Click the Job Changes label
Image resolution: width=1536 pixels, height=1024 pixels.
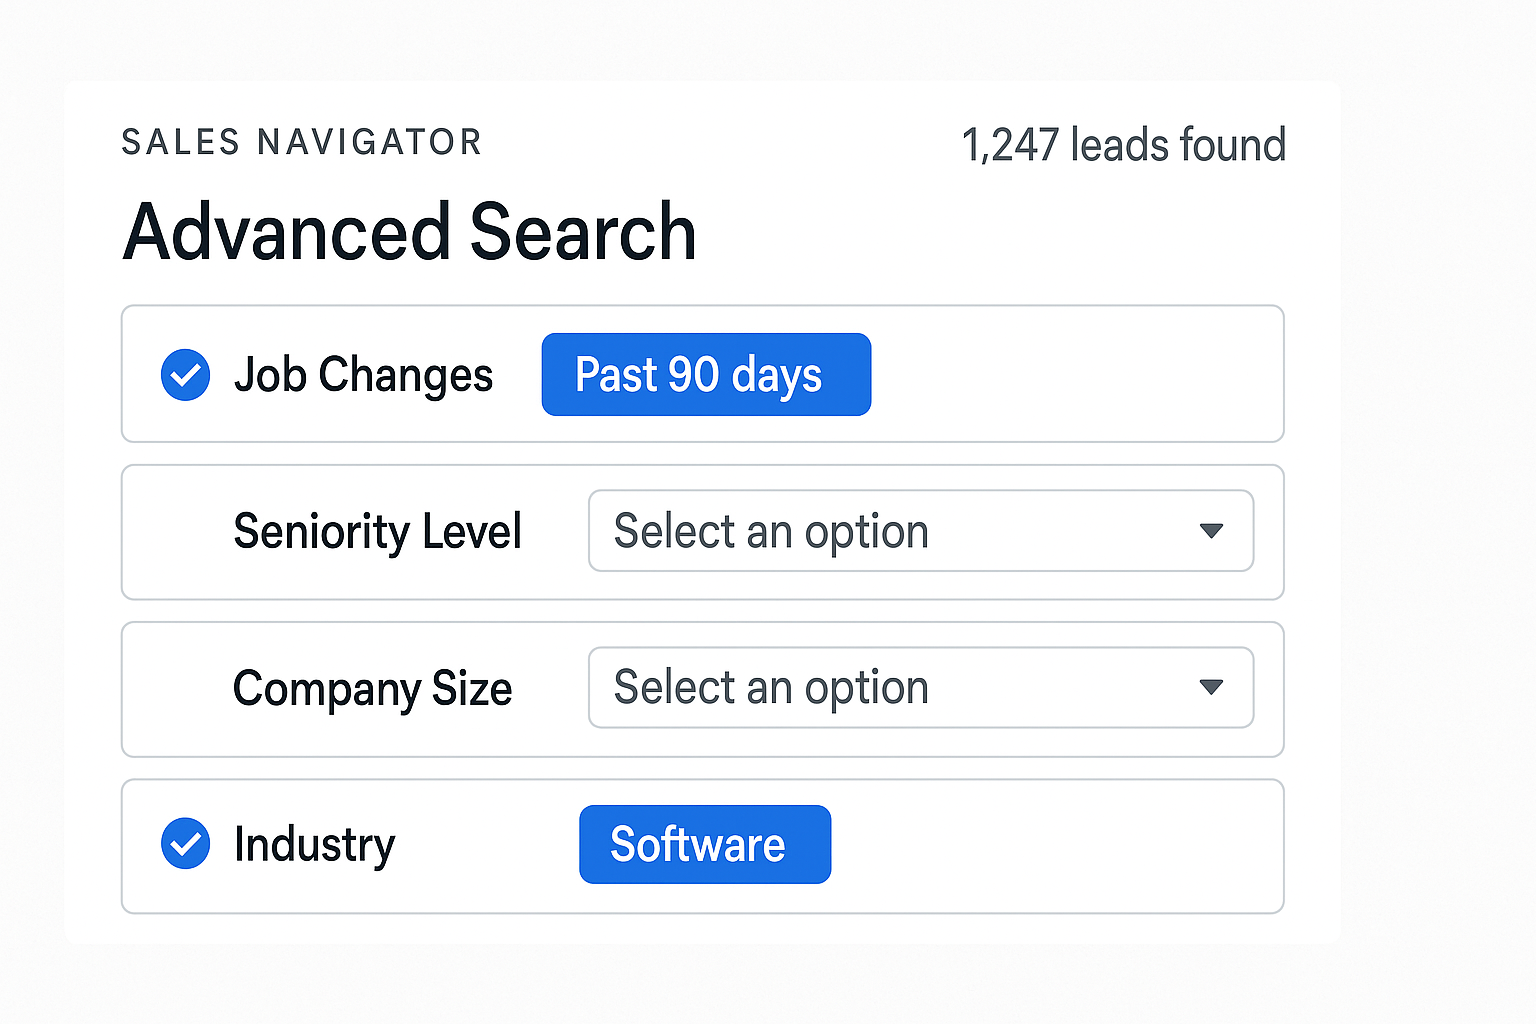tap(363, 375)
